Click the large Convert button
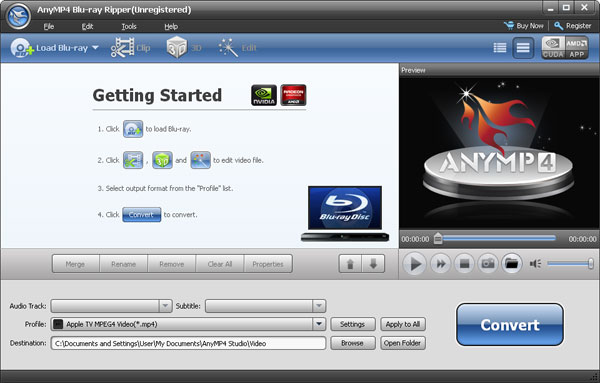Viewport: 600px width, 383px height. pyautogui.click(x=509, y=324)
